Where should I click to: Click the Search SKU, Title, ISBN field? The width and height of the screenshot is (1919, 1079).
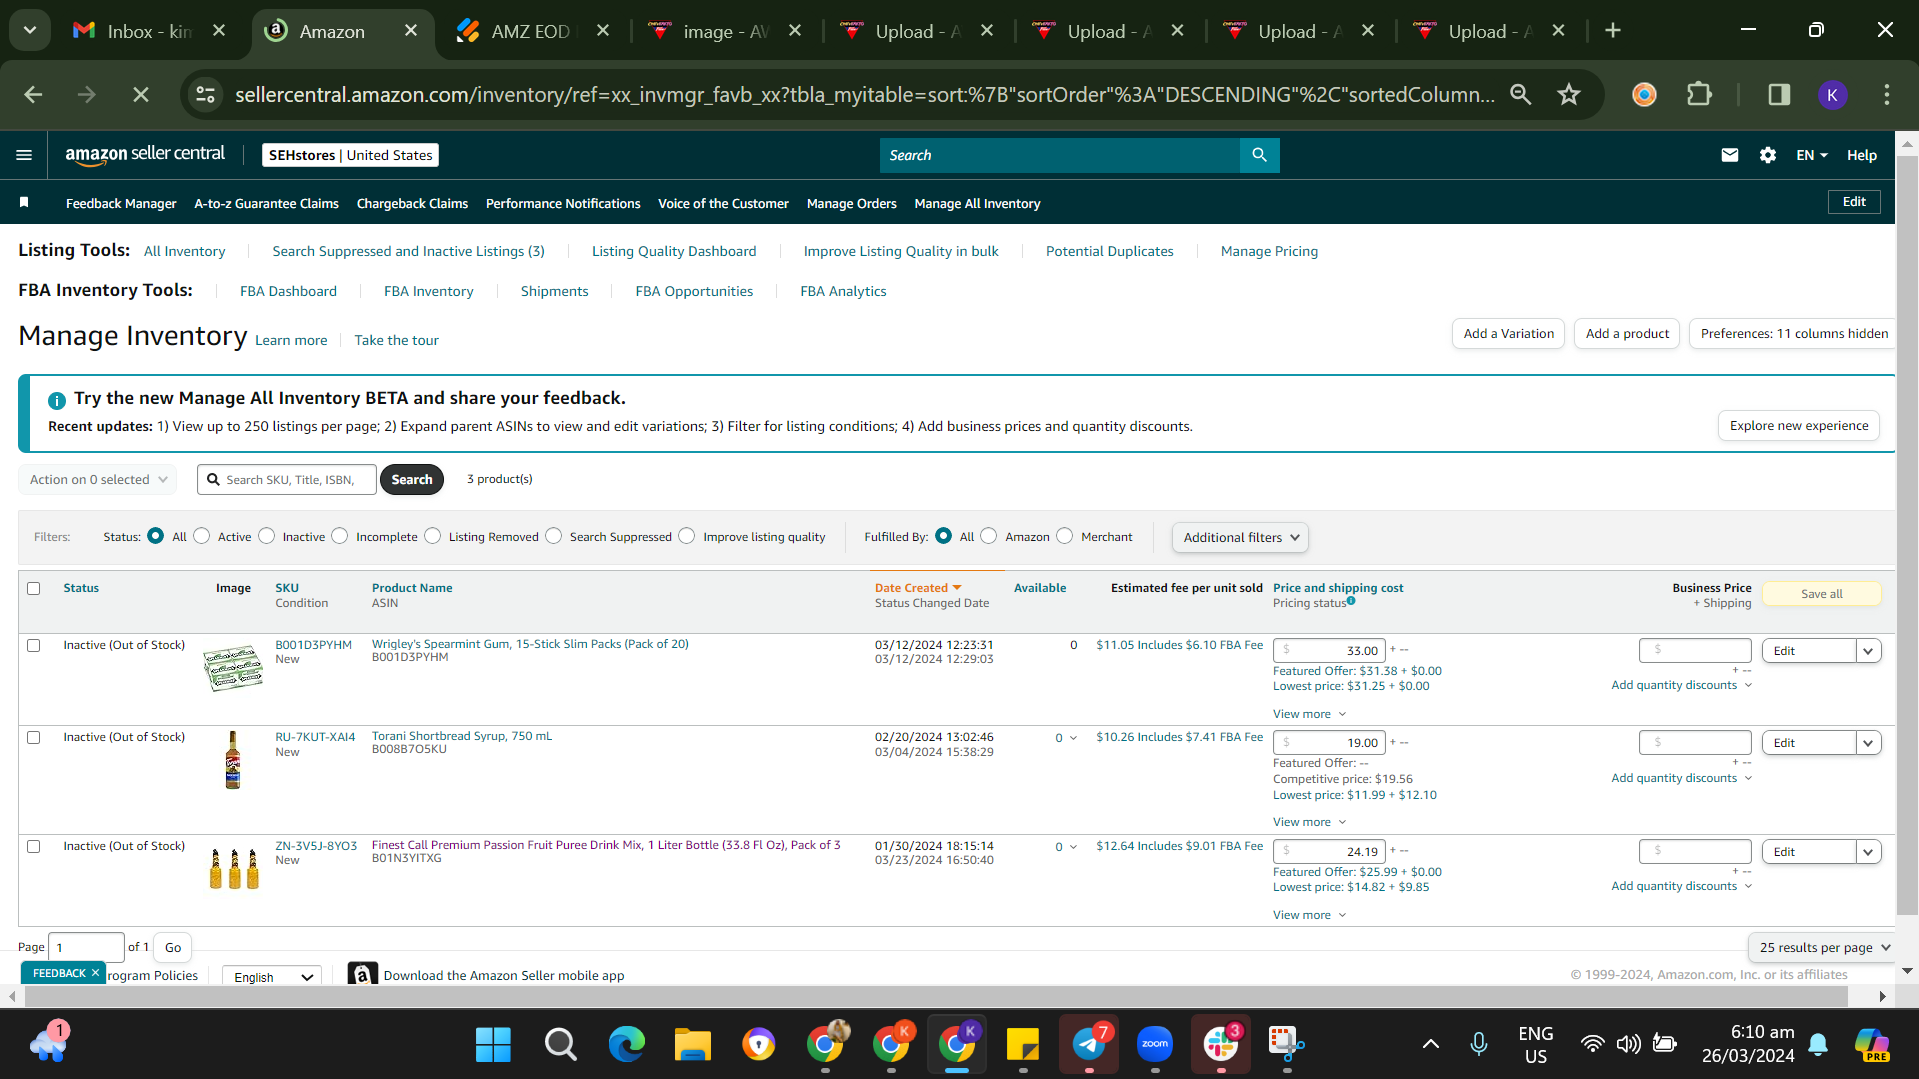click(287, 479)
